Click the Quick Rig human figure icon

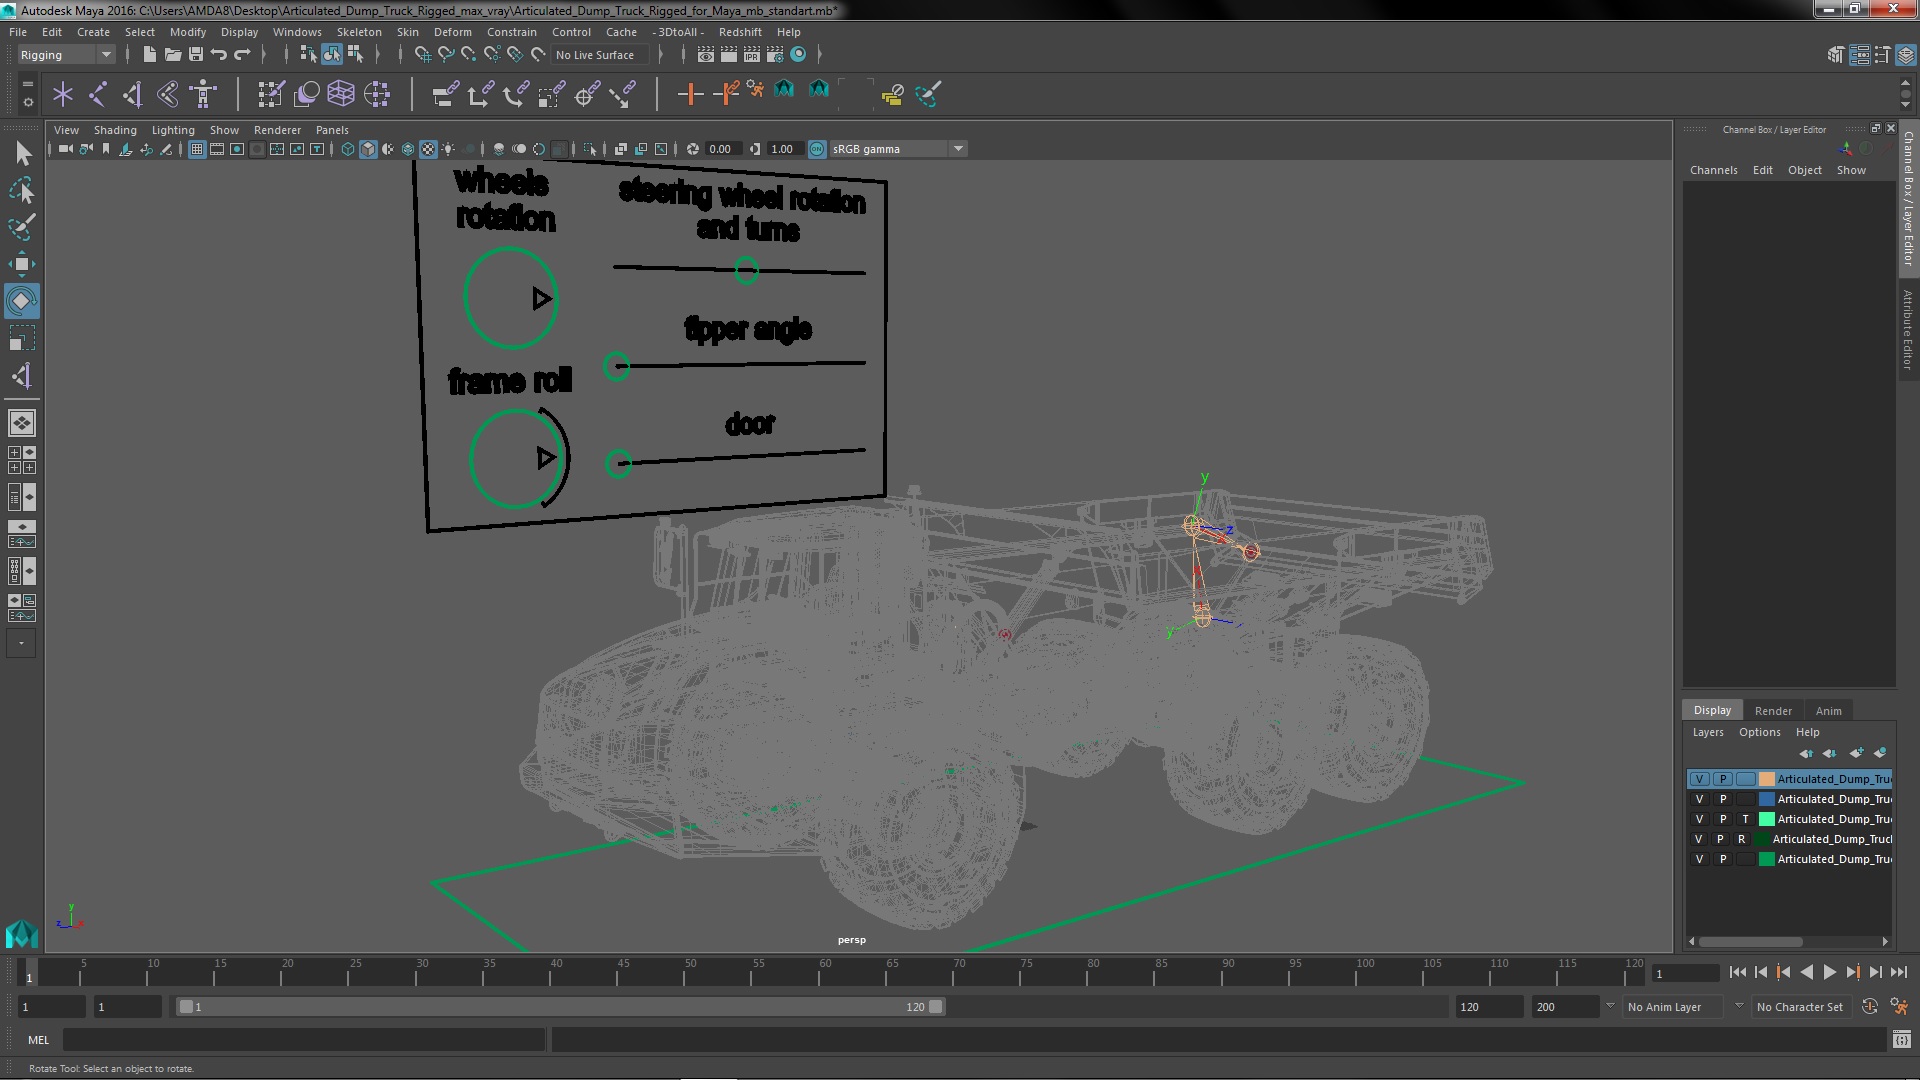[203, 94]
